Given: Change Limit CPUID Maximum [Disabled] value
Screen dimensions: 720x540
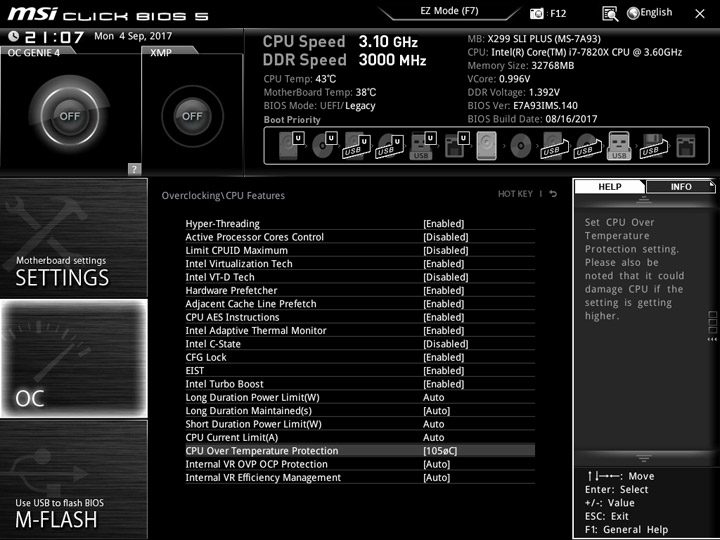Looking at the screenshot, I should point(445,250).
